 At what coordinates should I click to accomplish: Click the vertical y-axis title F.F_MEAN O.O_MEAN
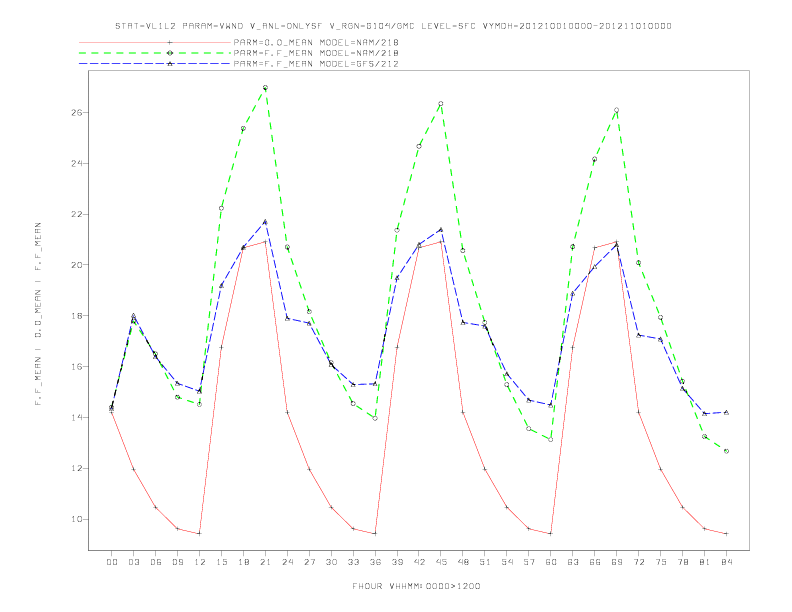click(x=38, y=314)
